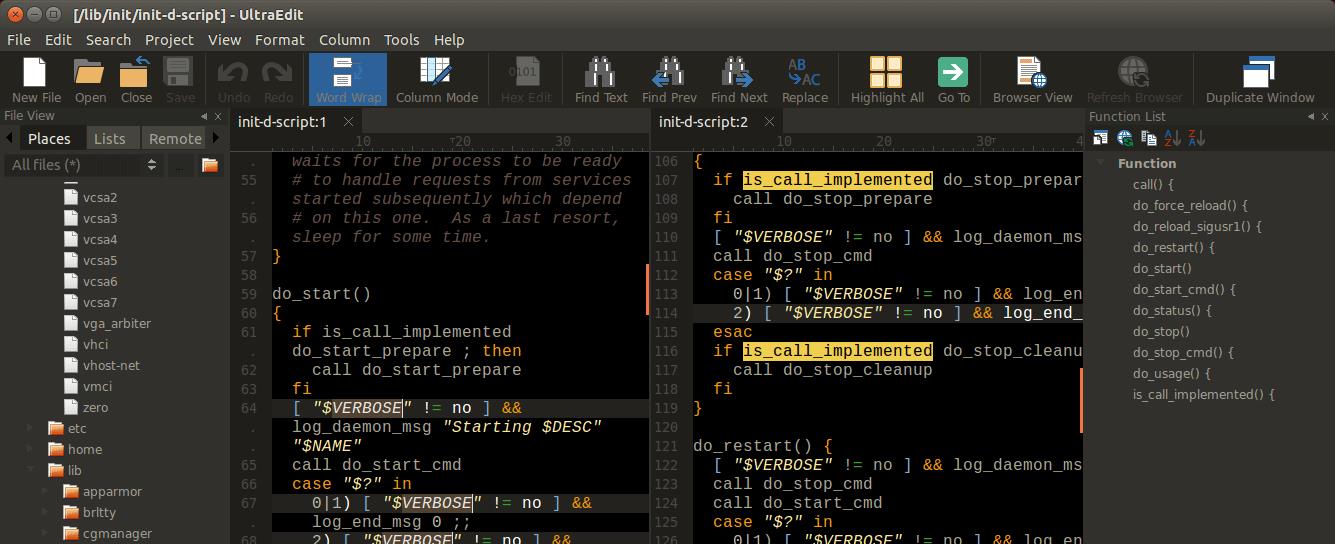The image size is (1335, 544).
Task: Click the orange folder icon in File View
Action: (210, 165)
